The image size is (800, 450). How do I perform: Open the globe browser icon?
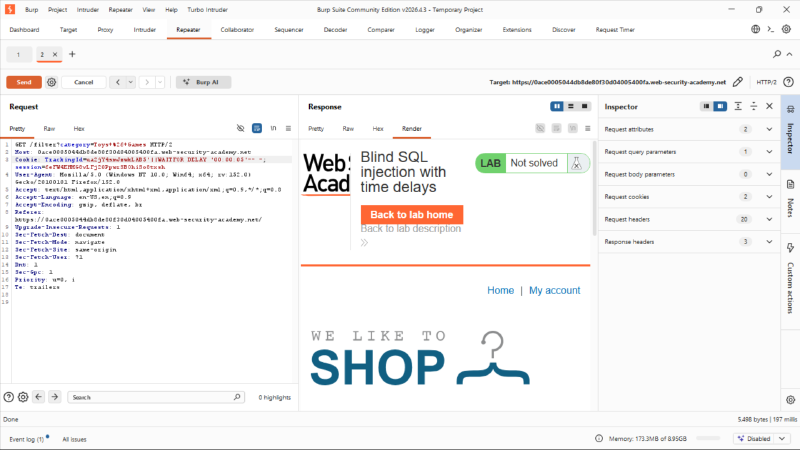click(x=756, y=29)
